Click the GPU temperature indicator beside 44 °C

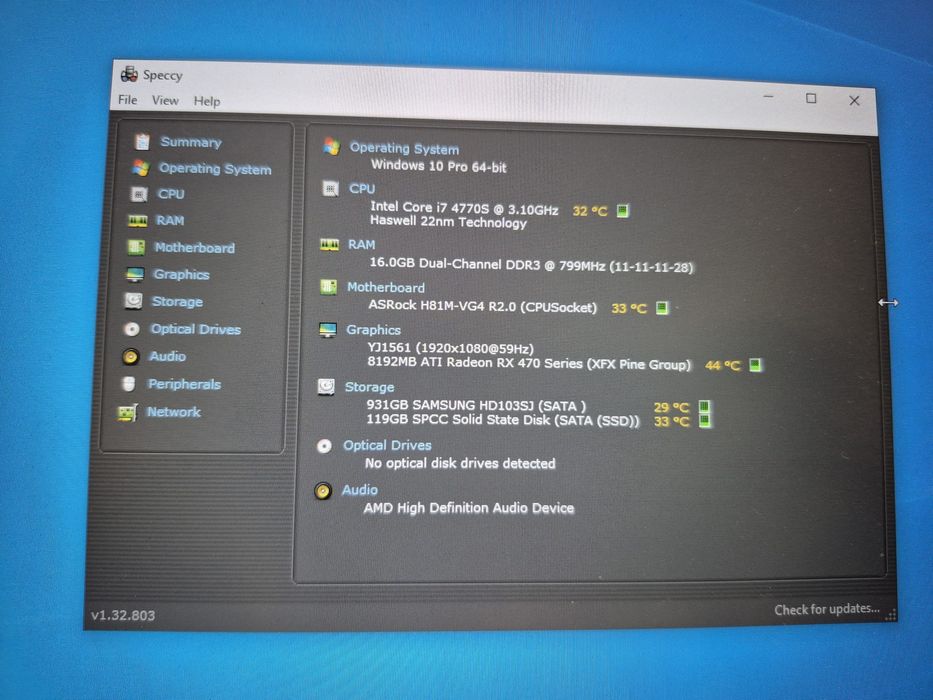point(755,365)
